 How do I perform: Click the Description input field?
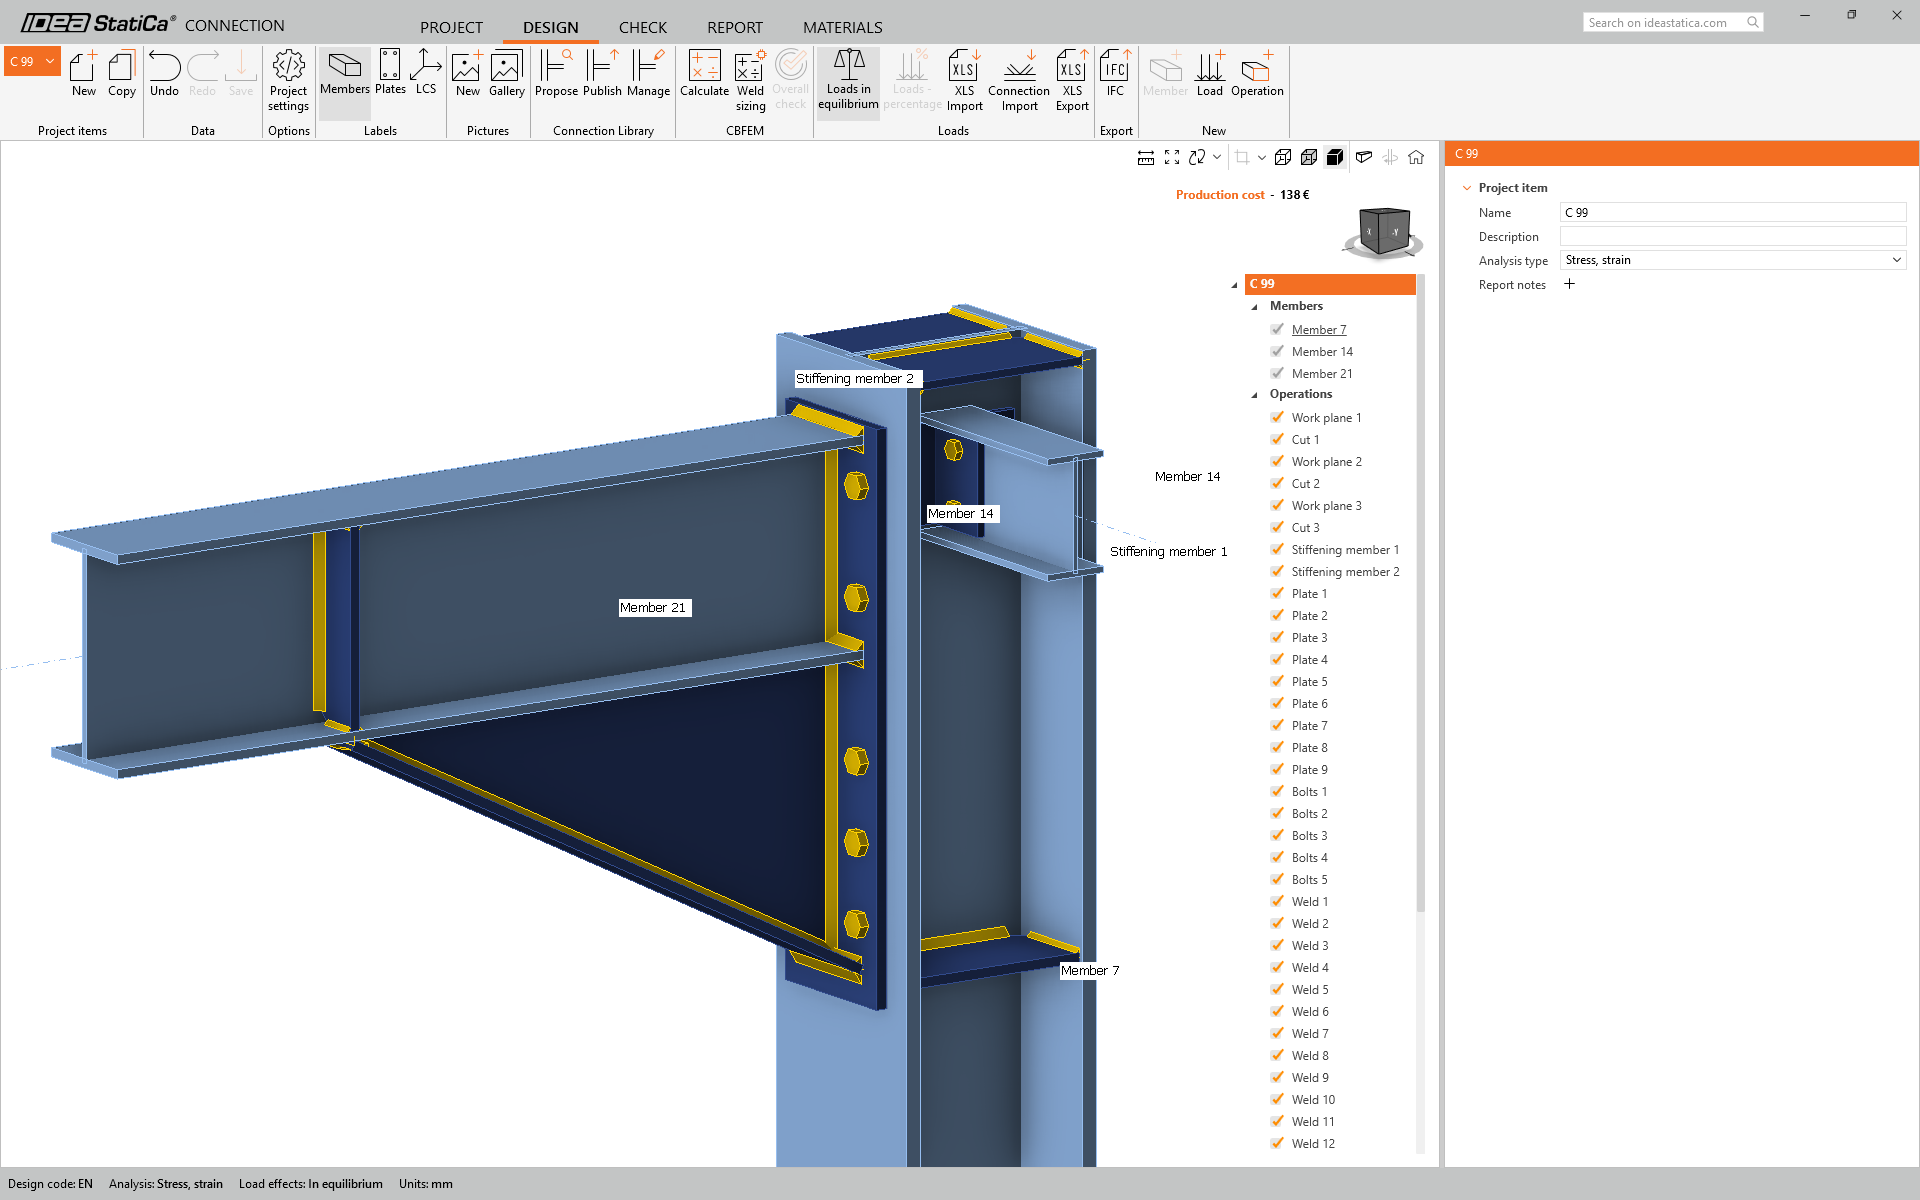(1733, 236)
